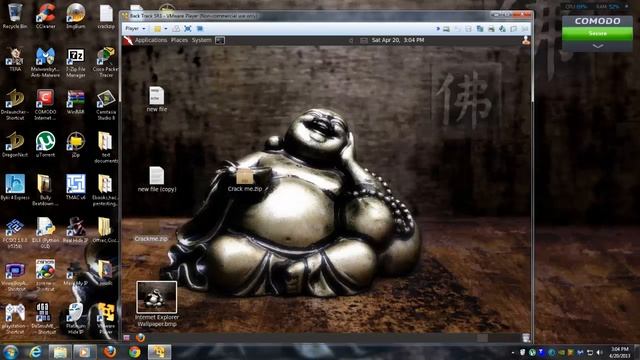Click the show desktop icon in BackTrack bottom panel
Screen dimensions: 640x360
127,338
